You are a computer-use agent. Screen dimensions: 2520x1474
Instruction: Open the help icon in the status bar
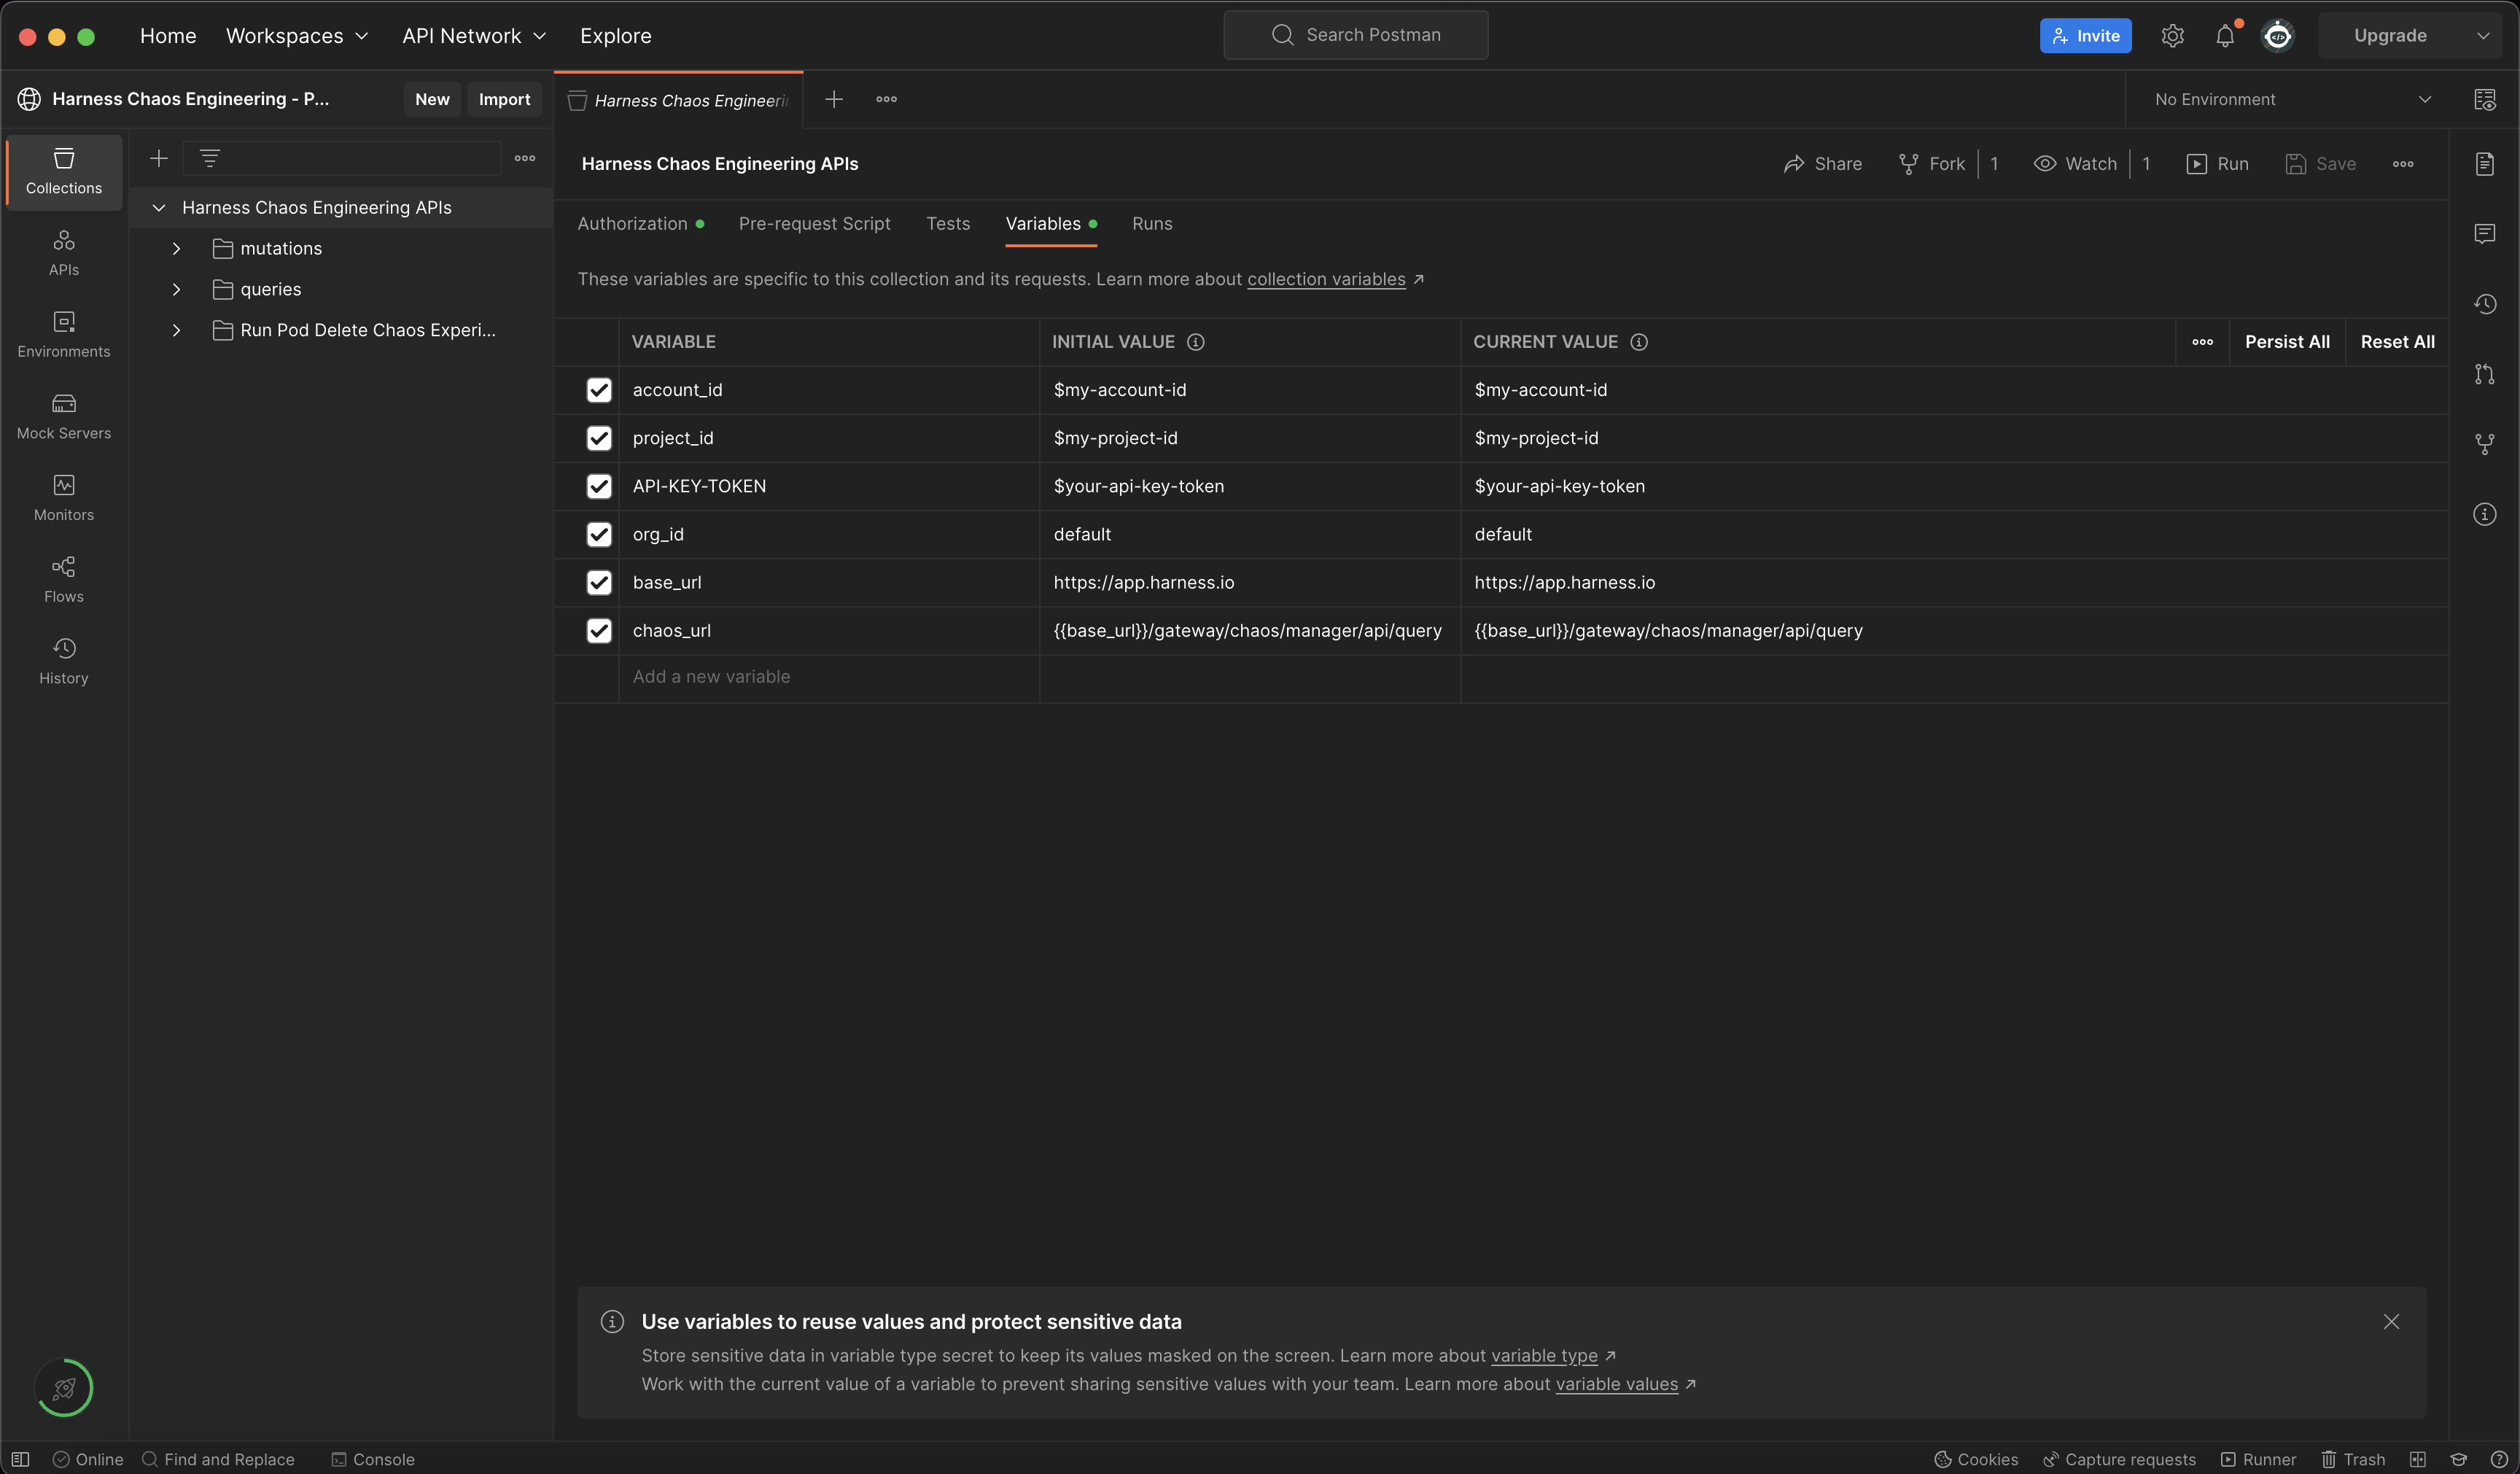click(2498, 1459)
